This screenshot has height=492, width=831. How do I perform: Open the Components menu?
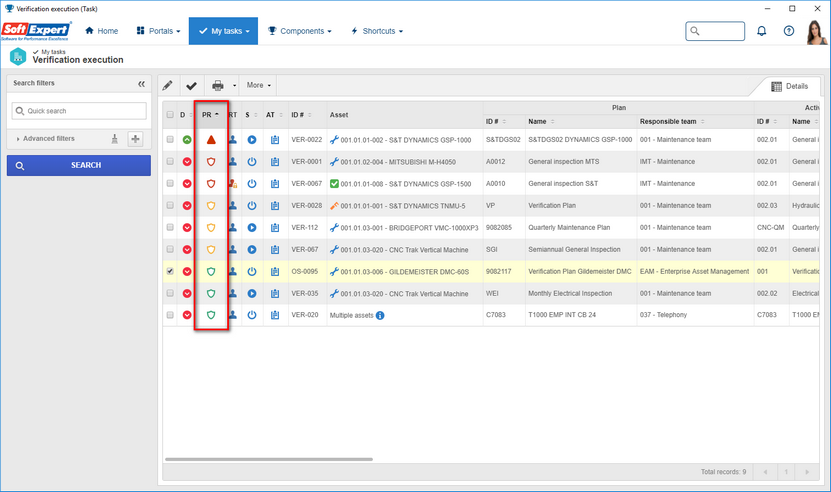pyautogui.click(x=299, y=31)
